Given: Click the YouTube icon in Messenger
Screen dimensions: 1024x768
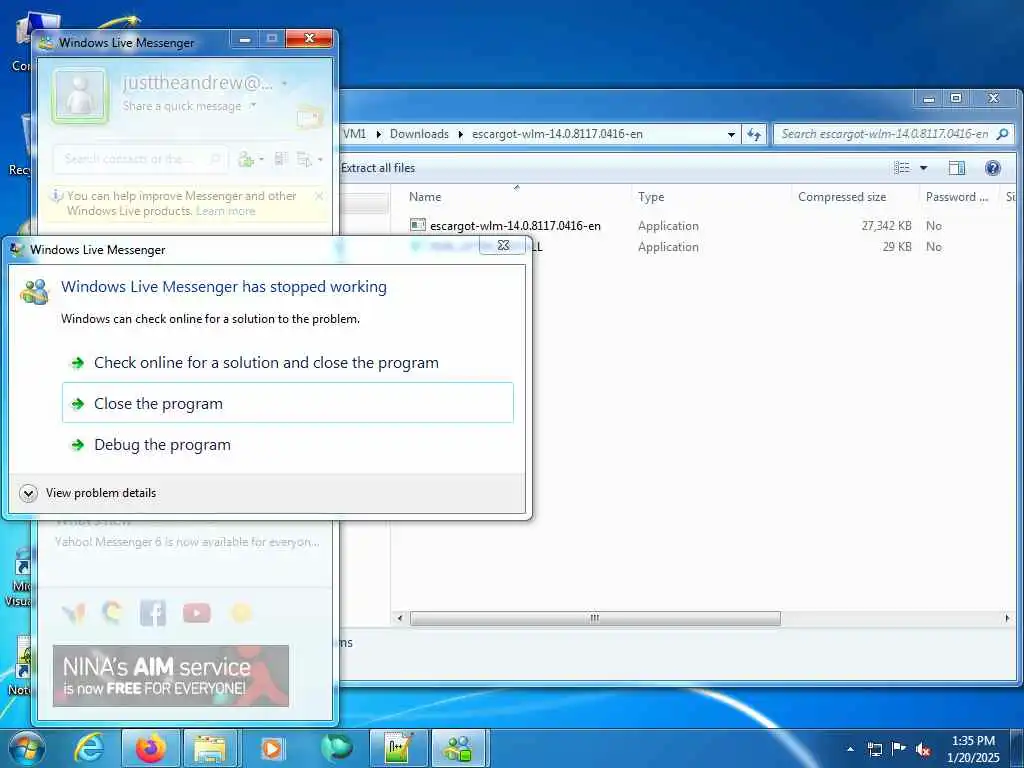Looking at the screenshot, I should [197, 613].
